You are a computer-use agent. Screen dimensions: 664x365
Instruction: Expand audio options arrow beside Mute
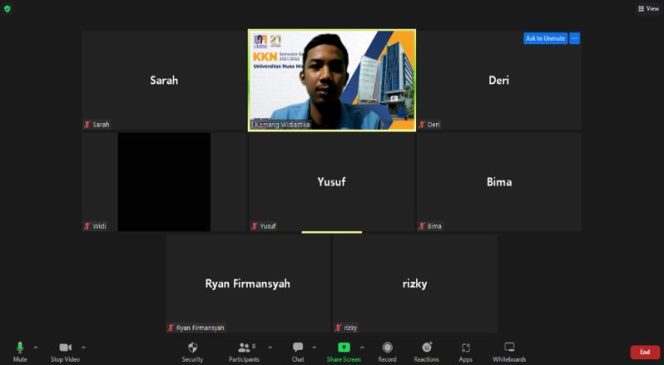36,348
